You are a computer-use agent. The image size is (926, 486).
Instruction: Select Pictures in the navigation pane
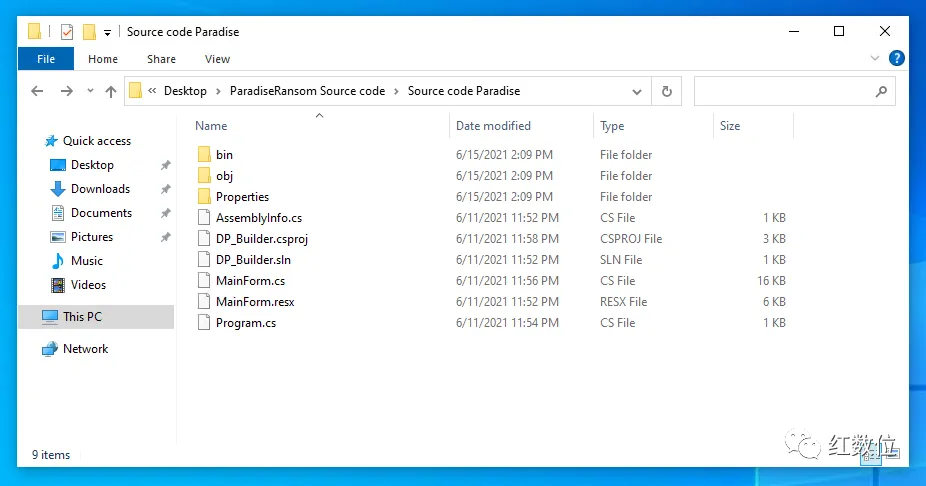click(92, 237)
